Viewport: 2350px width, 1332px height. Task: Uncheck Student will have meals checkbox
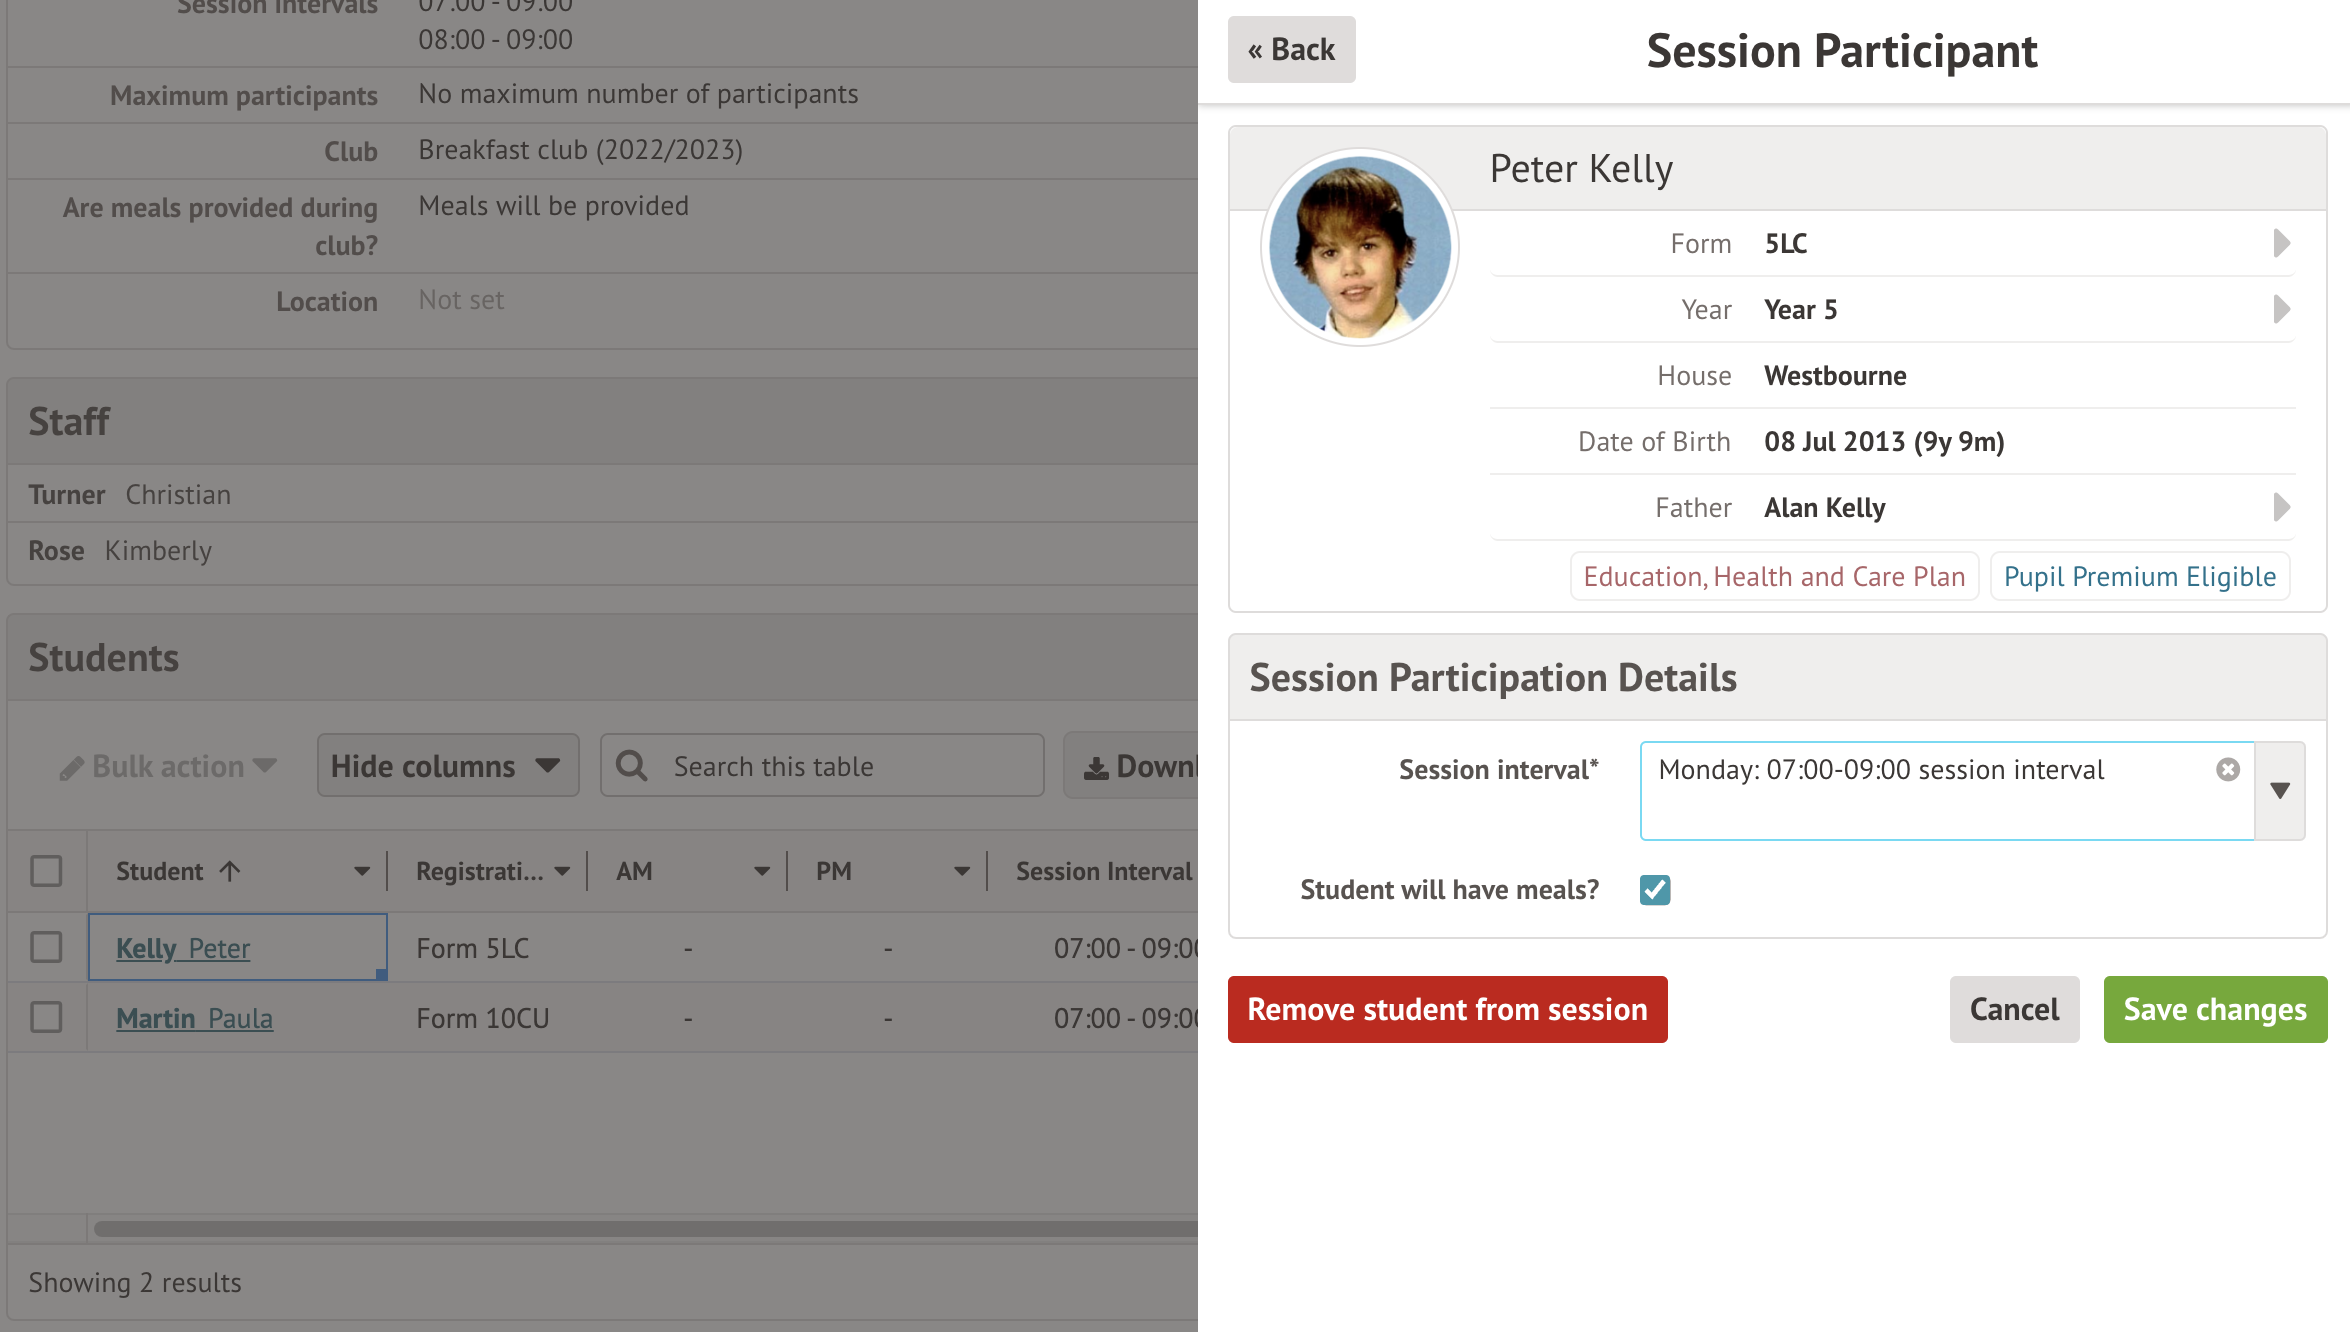[x=1655, y=889]
